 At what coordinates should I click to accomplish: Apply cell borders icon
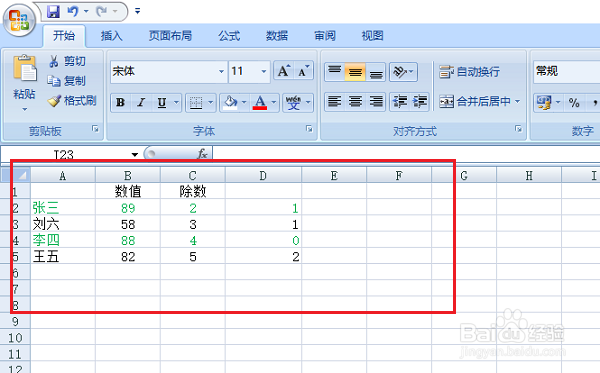[x=196, y=103]
